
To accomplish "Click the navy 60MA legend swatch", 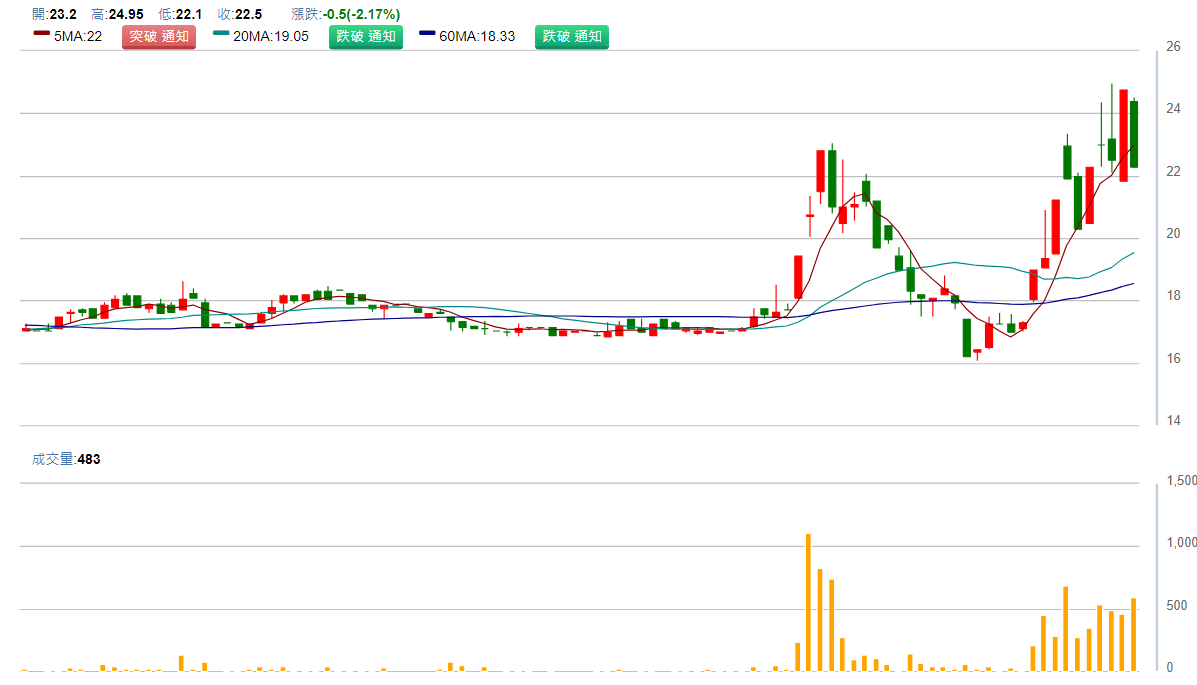I will coord(427,34).
